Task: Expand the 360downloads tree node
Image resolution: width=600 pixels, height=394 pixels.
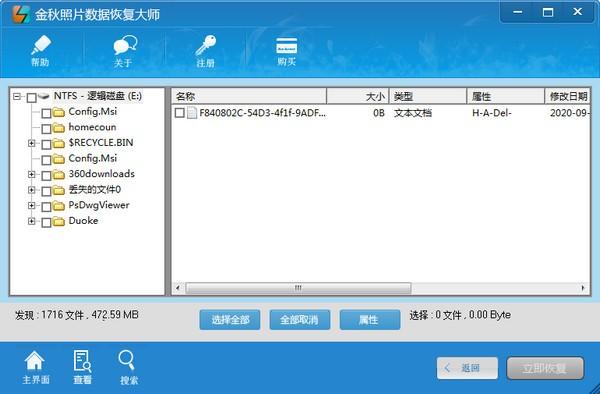Action: point(32,174)
